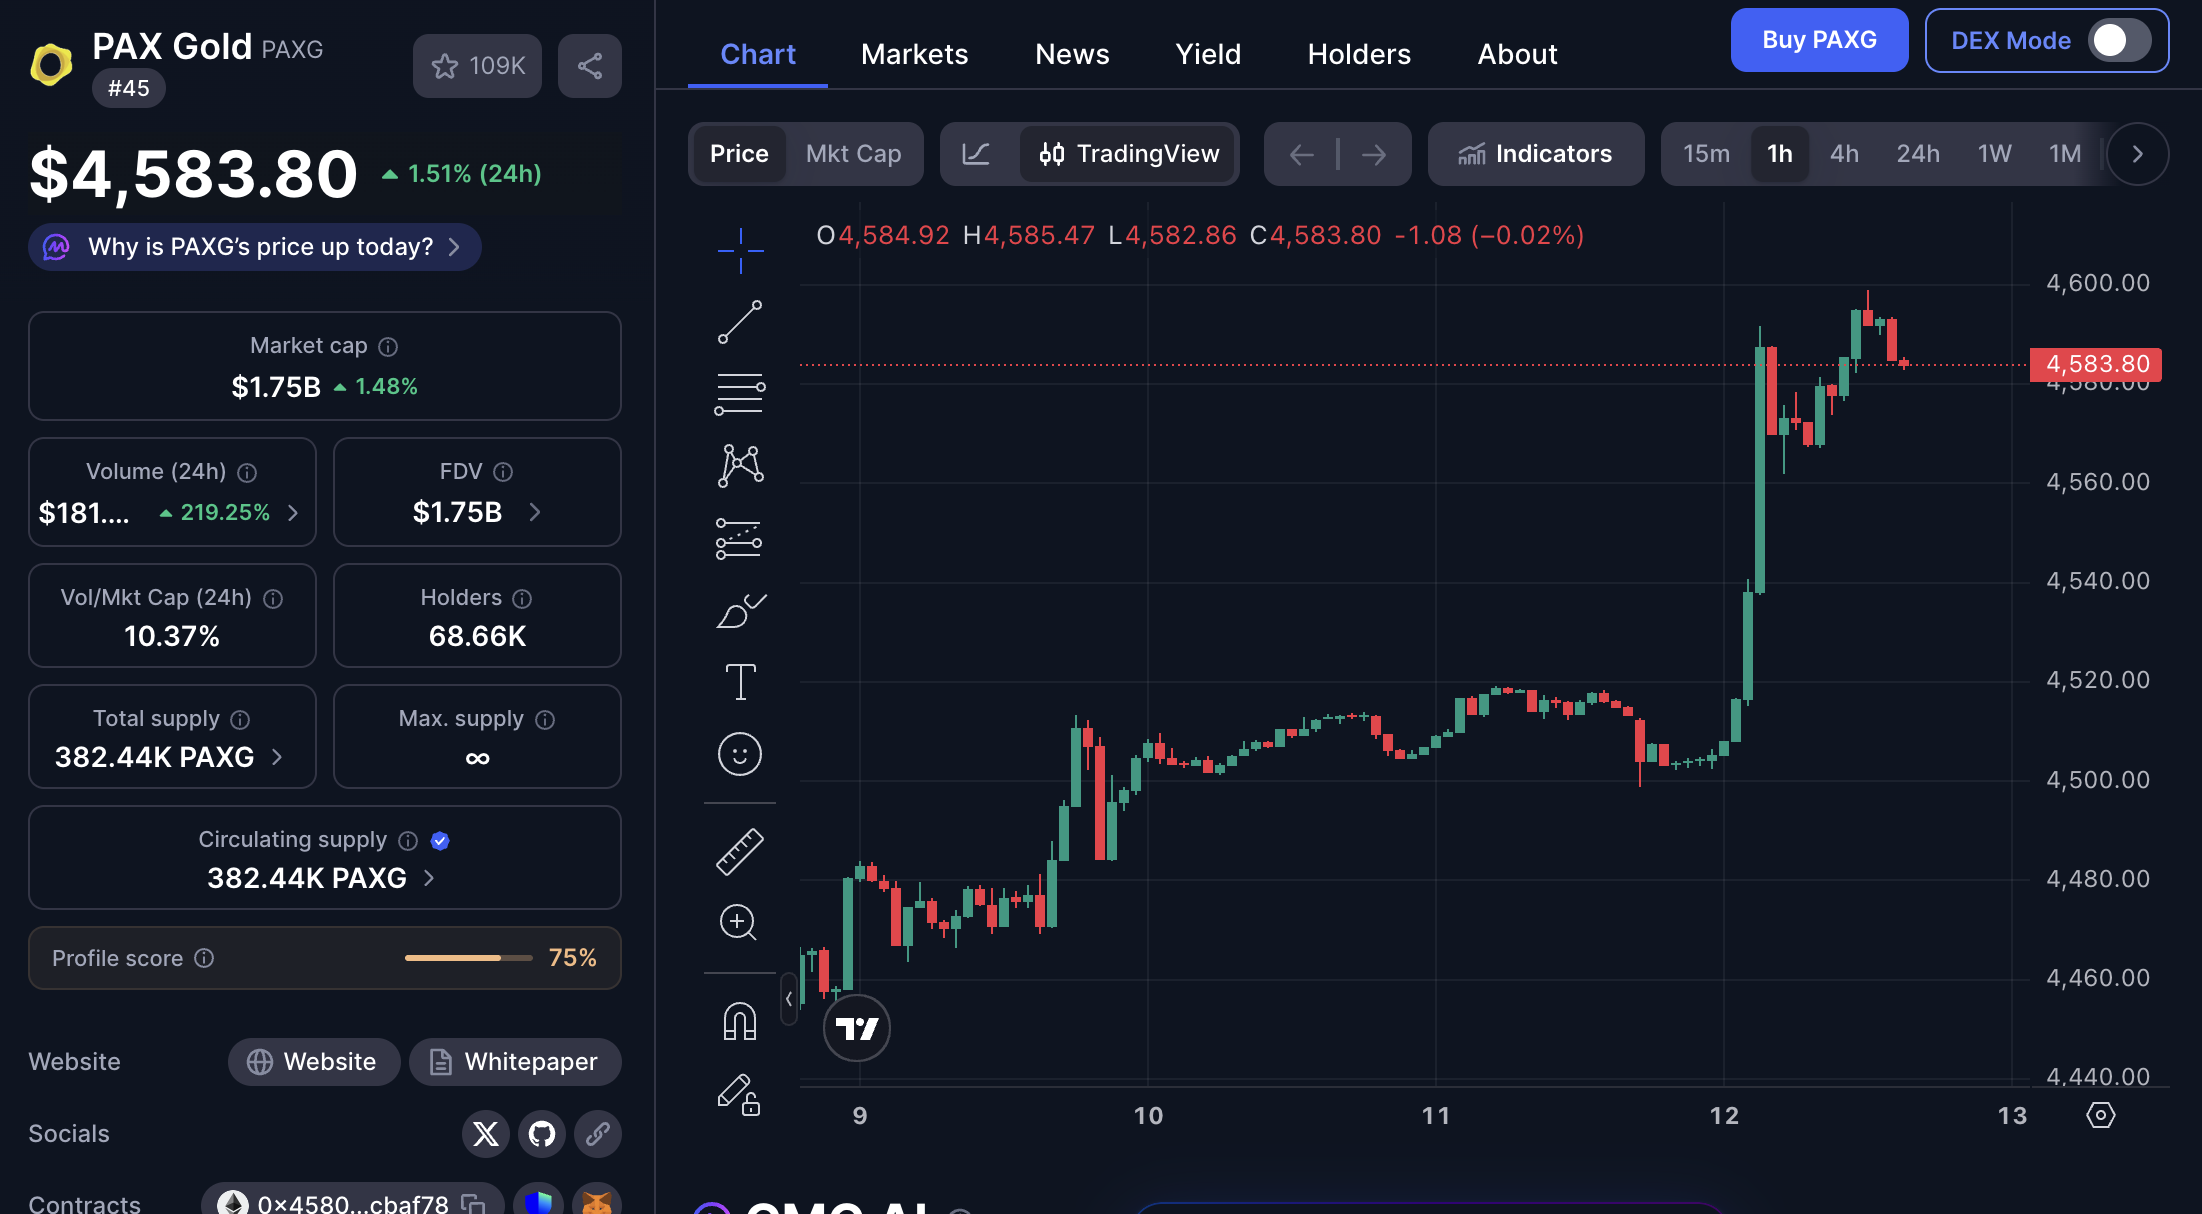This screenshot has width=2202, height=1214.
Task: Open the GitHub social link
Action: tap(542, 1133)
